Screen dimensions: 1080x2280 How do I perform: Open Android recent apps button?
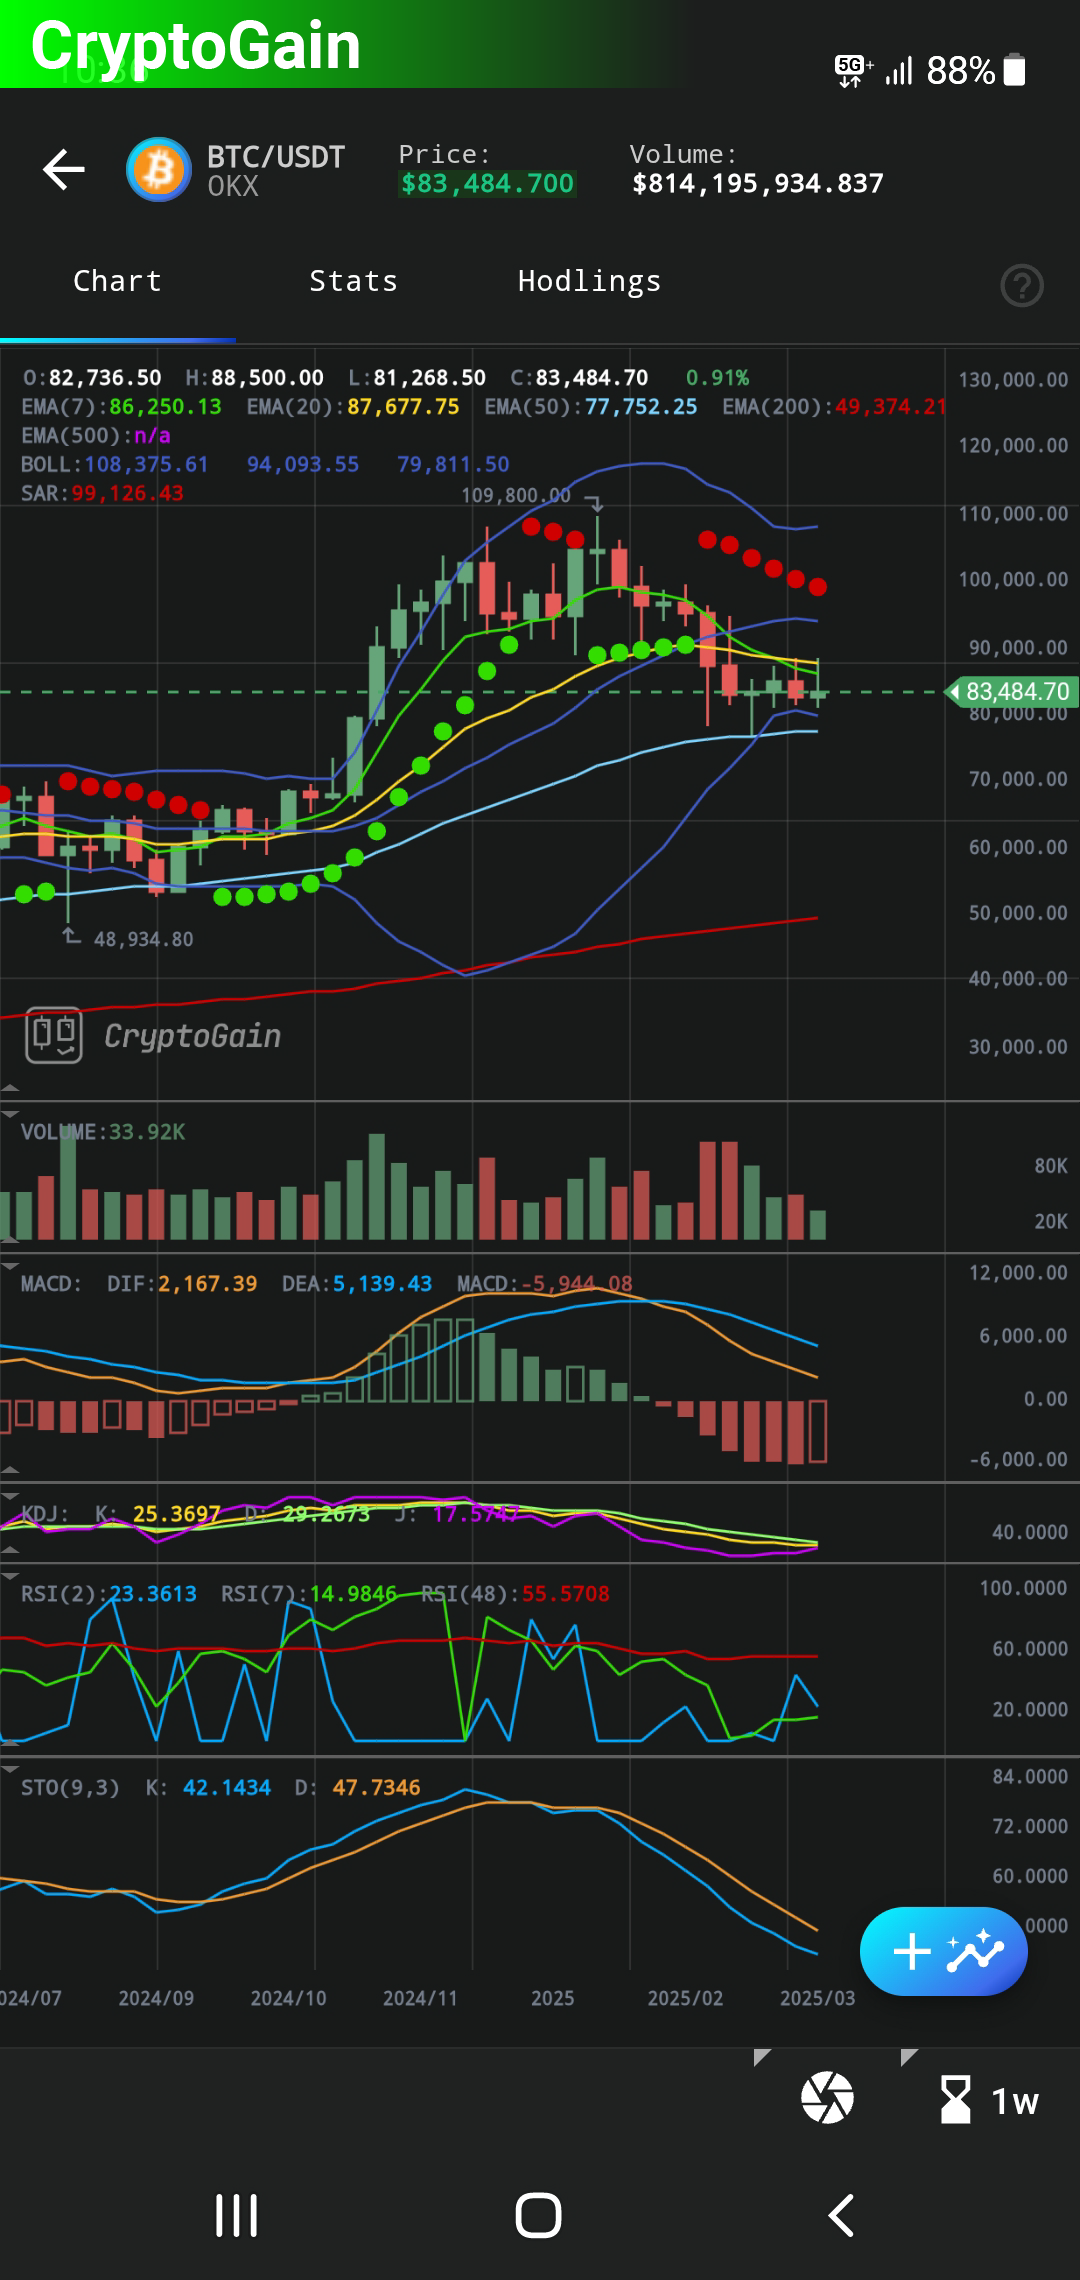tap(237, 2215)
